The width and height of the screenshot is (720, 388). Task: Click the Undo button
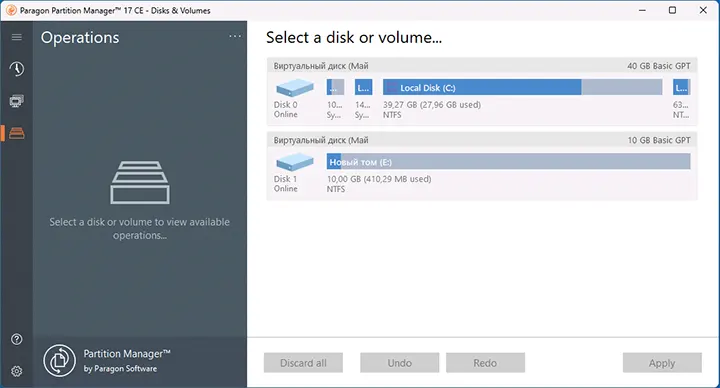point(399,363)
